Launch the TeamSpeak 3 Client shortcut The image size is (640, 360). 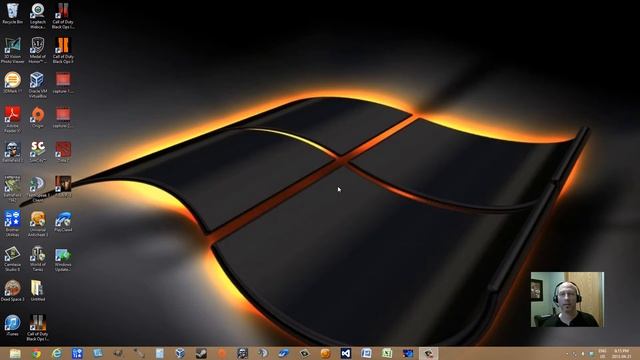38,189
